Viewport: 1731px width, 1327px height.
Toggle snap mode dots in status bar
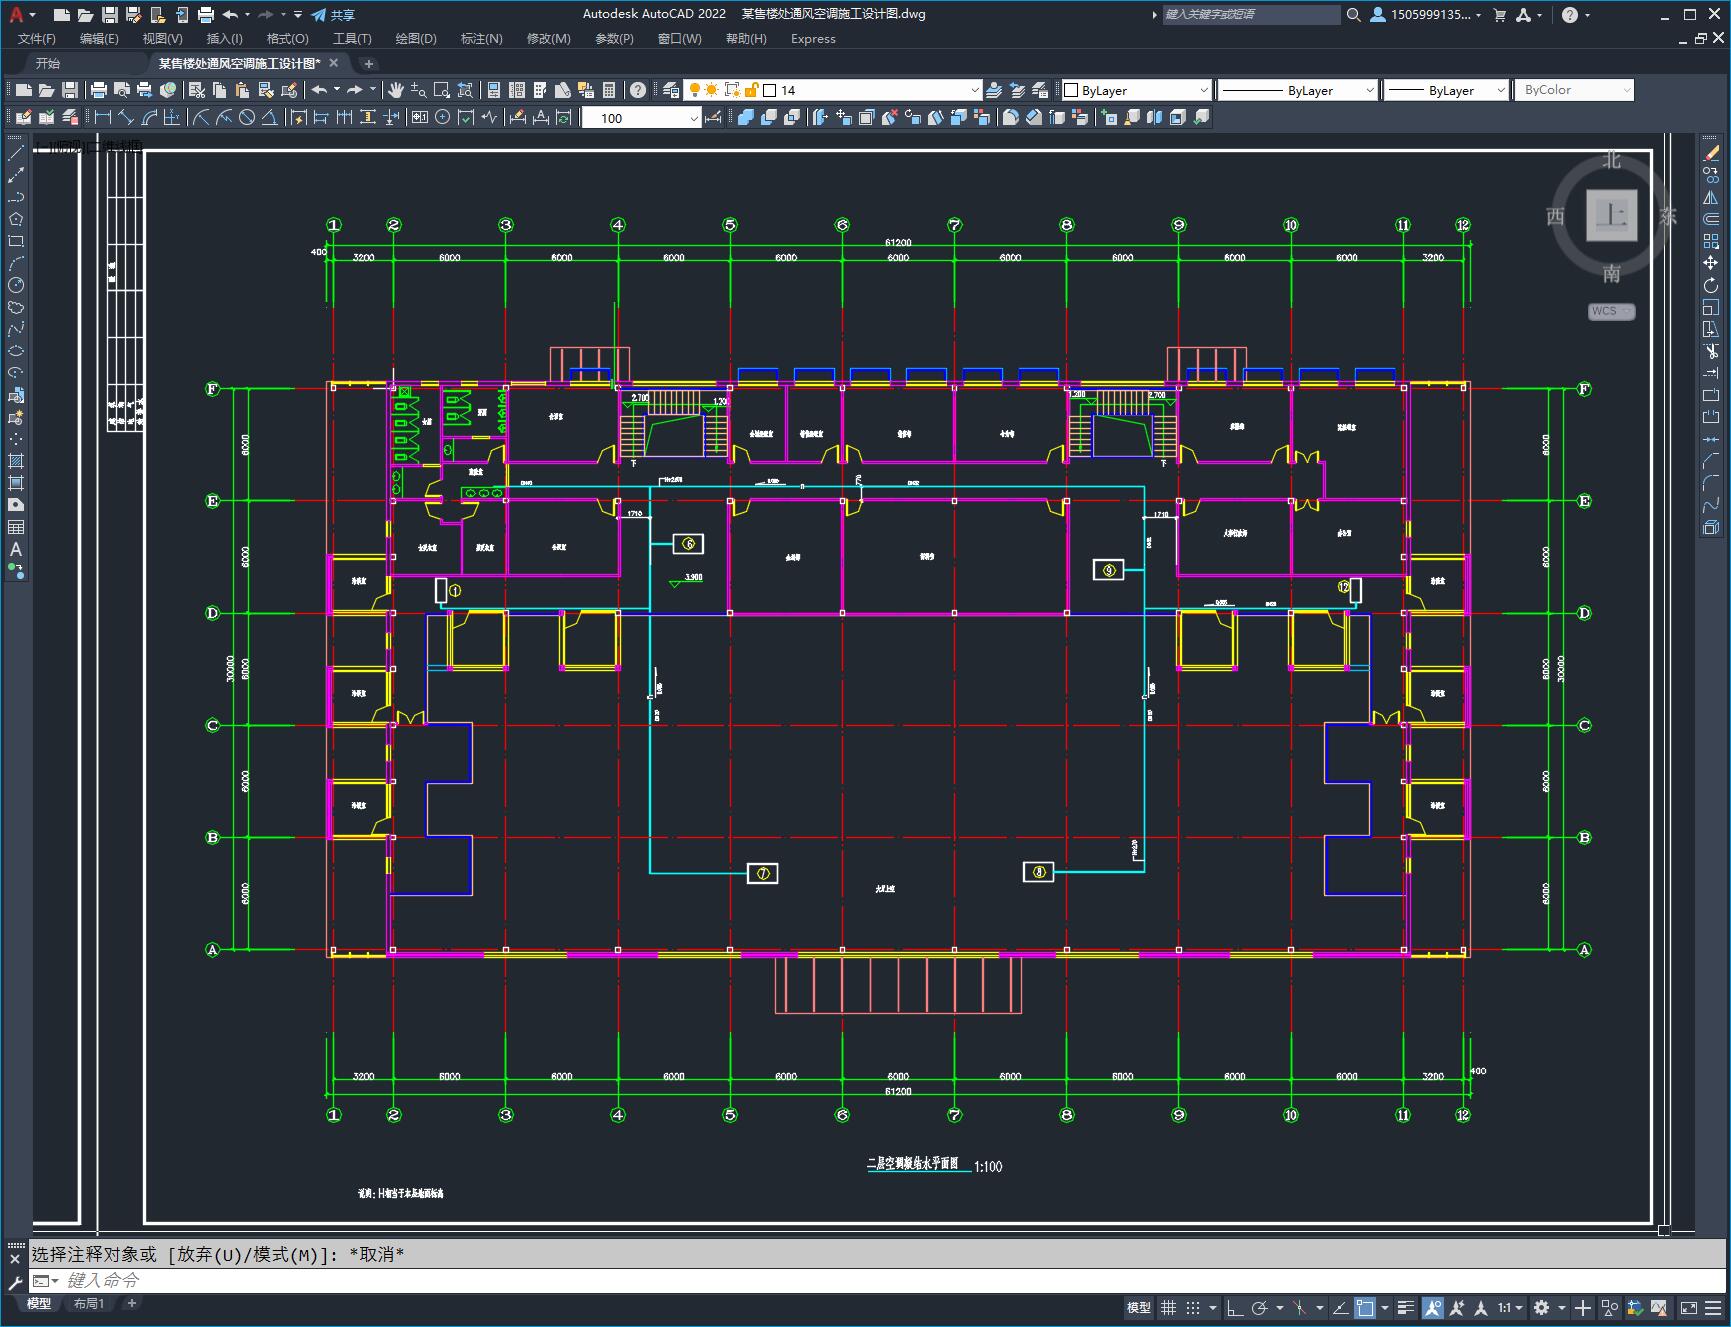[x=1193, y=1307]
